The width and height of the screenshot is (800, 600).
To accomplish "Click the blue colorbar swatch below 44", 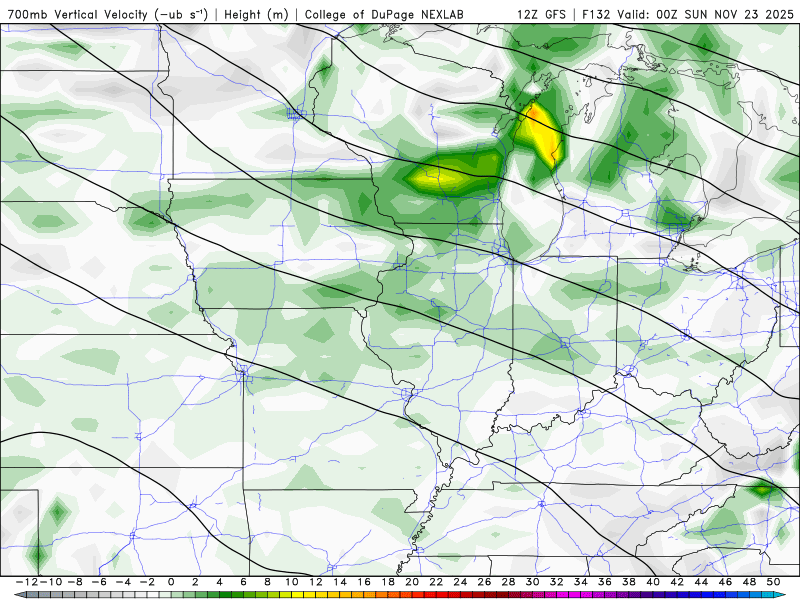I will pyautogui.click(x=708, y=595).
